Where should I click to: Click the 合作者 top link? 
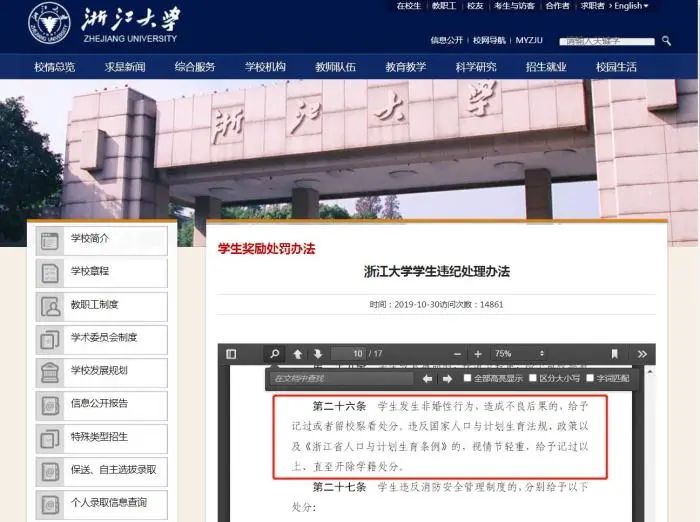pos(558,6)
